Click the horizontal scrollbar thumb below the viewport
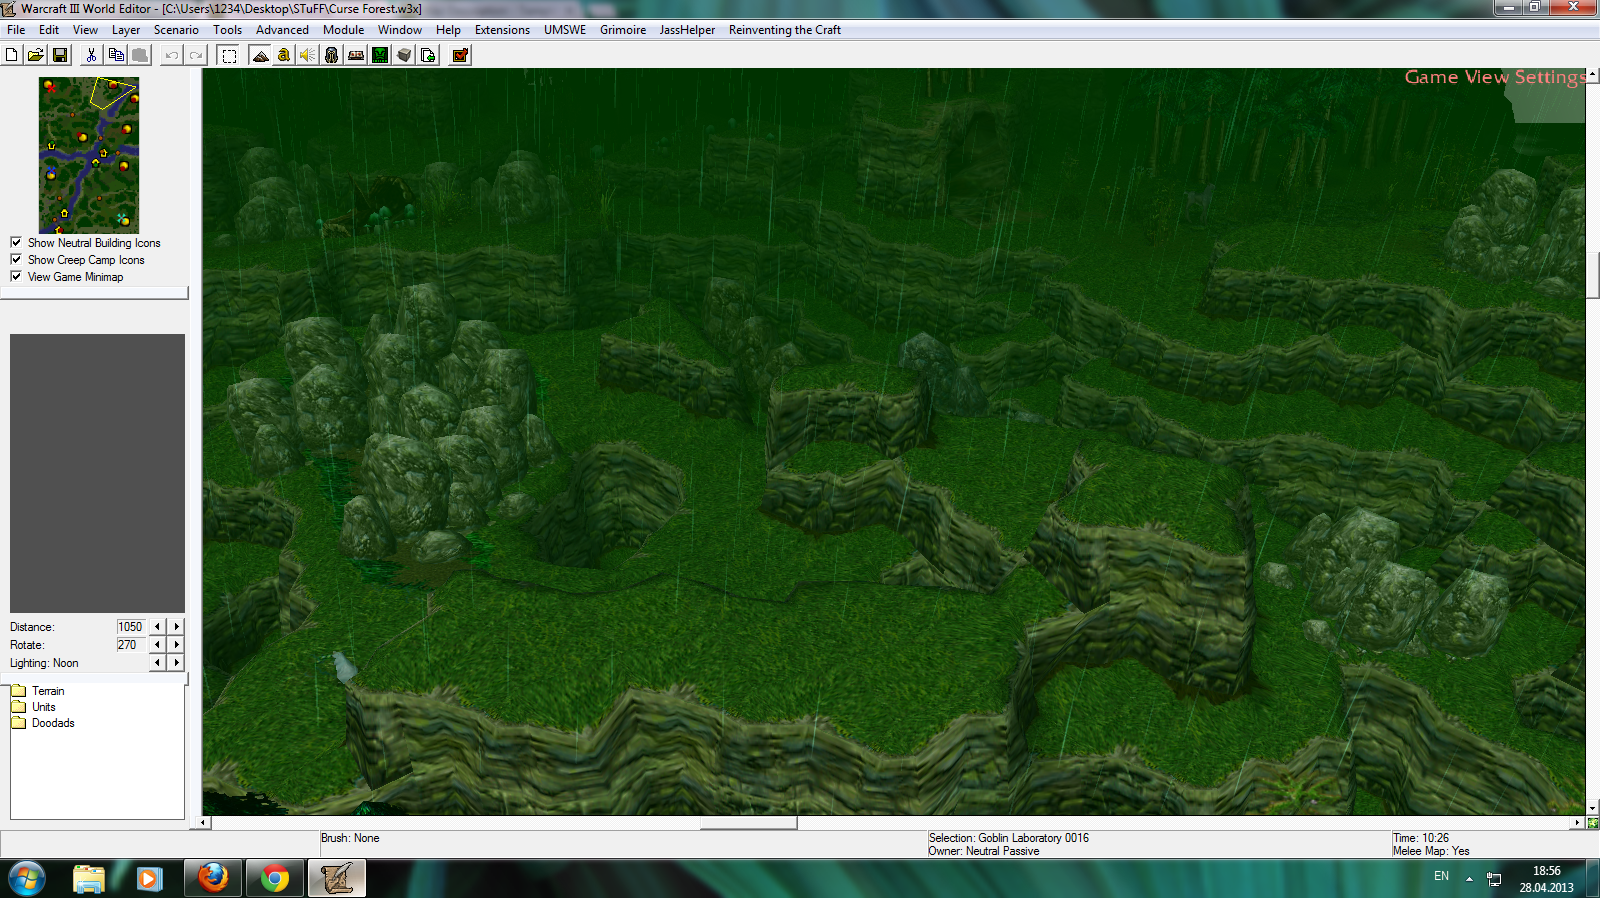The width and height of the screenshot is (1600, 900). click(x=748, y=823)
